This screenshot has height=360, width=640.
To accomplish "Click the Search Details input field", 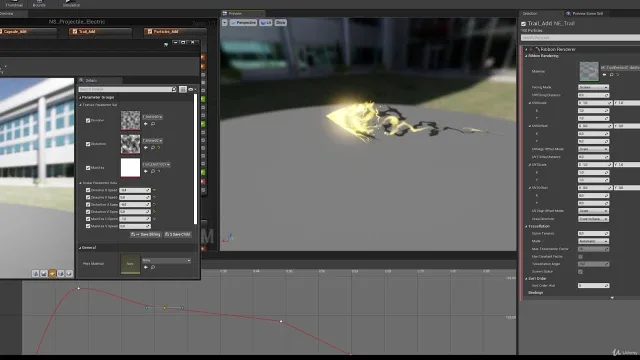I will (127, 89).
